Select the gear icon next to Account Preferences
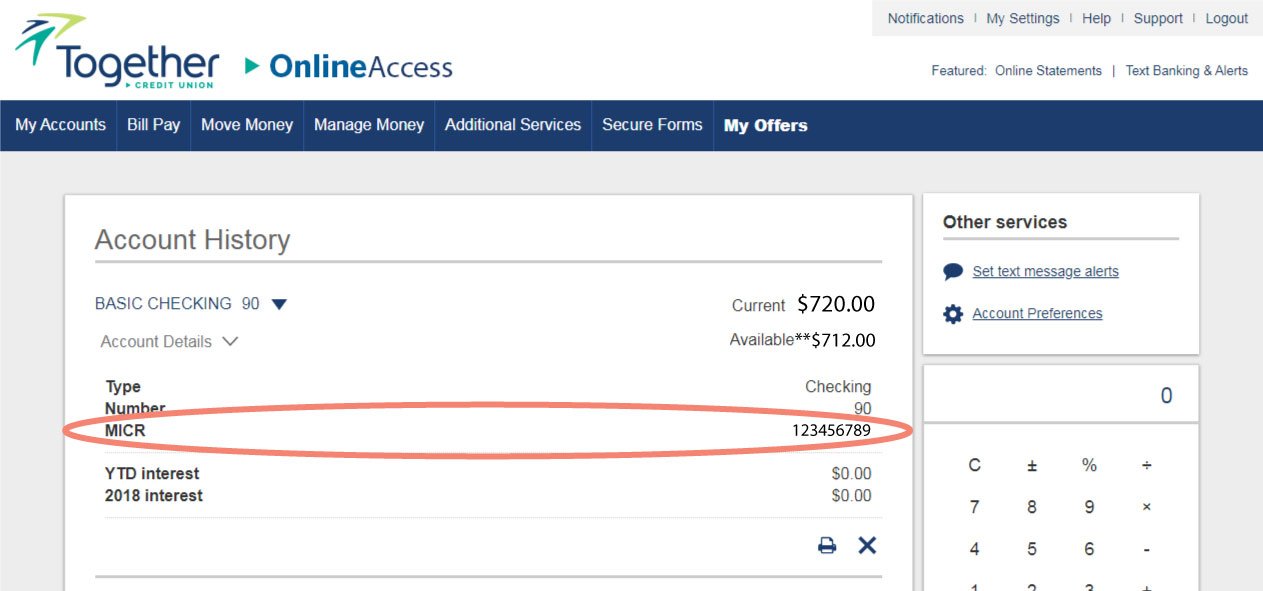 (x=952, y=313)
